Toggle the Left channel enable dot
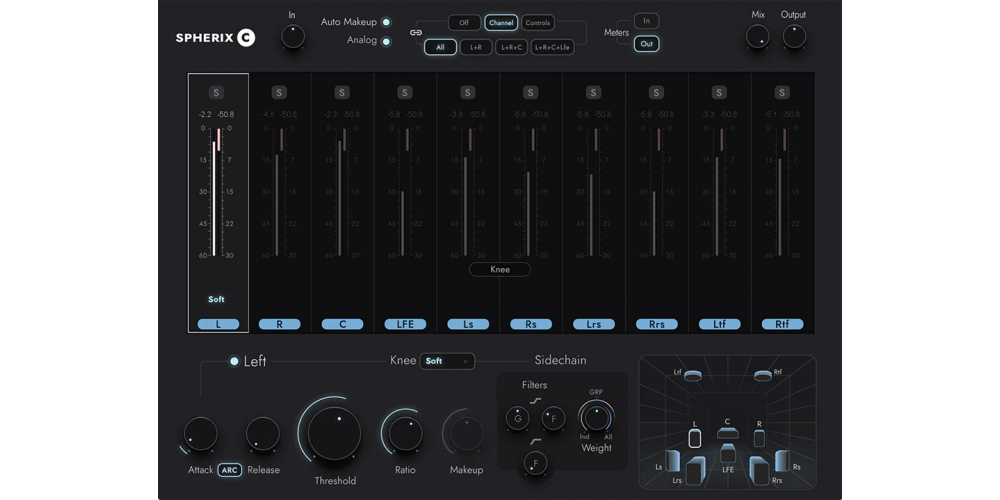 coord(234,362)
